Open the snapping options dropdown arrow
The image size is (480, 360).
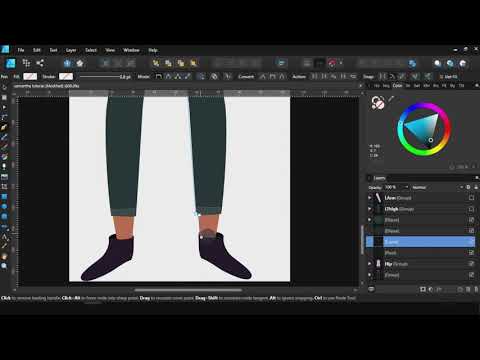[x=341, y=63]
